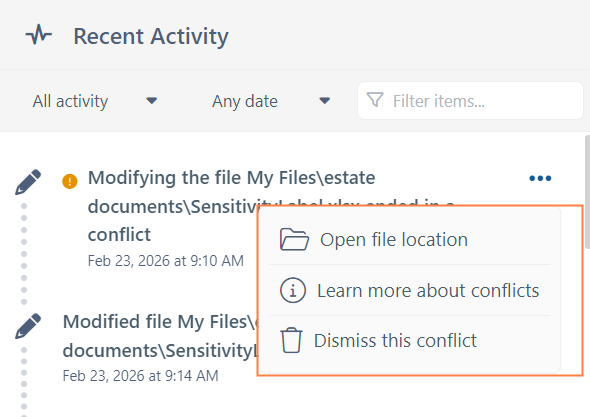The height and width of the screenshot is (417, 590).
Task: Click the pencil icon beside Modified file entry
Action: [x=28, y=326]
